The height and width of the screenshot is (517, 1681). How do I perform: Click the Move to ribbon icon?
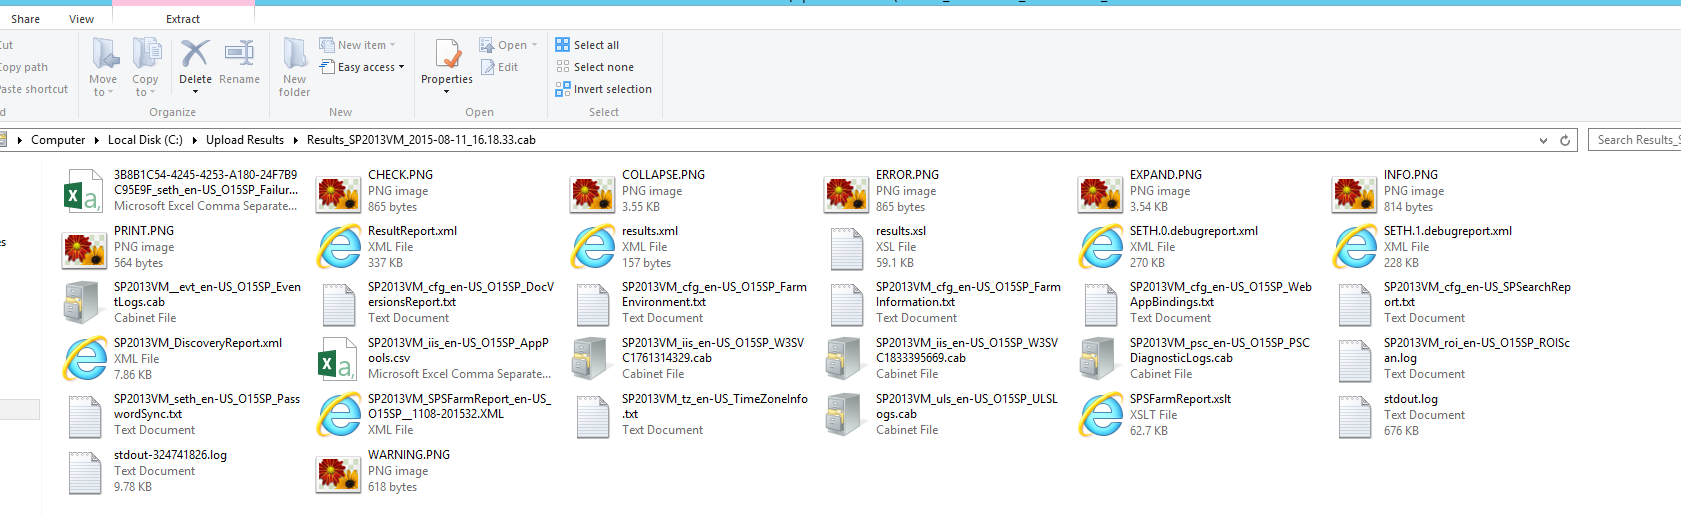point(104,54)
